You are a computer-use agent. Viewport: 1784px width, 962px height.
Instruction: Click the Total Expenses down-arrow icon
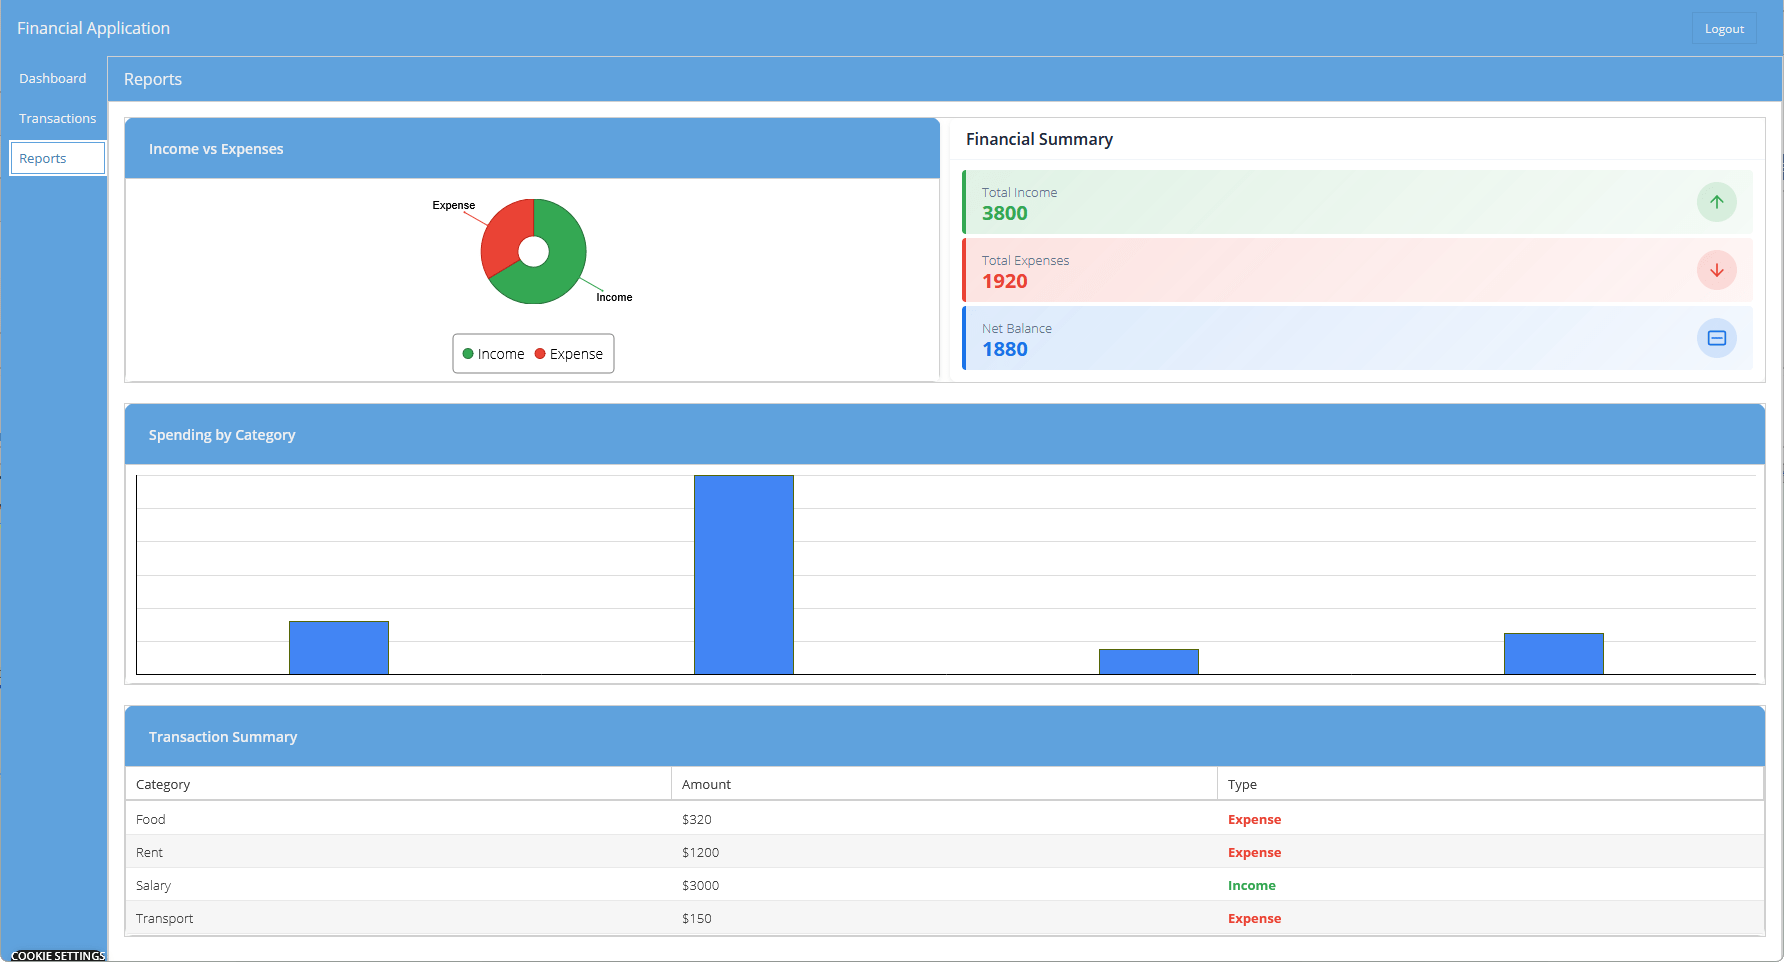pos(1716,270)
